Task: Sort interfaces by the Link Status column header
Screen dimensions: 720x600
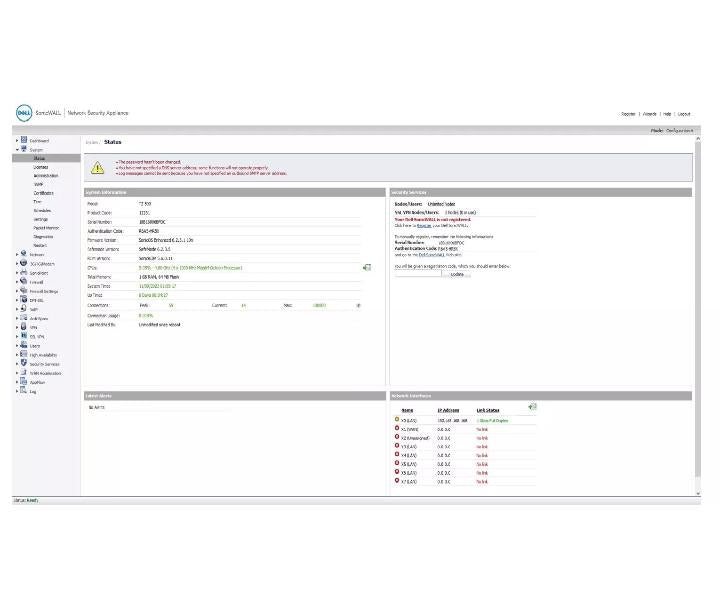Action: pyautogui.click(x=488, y=410)
